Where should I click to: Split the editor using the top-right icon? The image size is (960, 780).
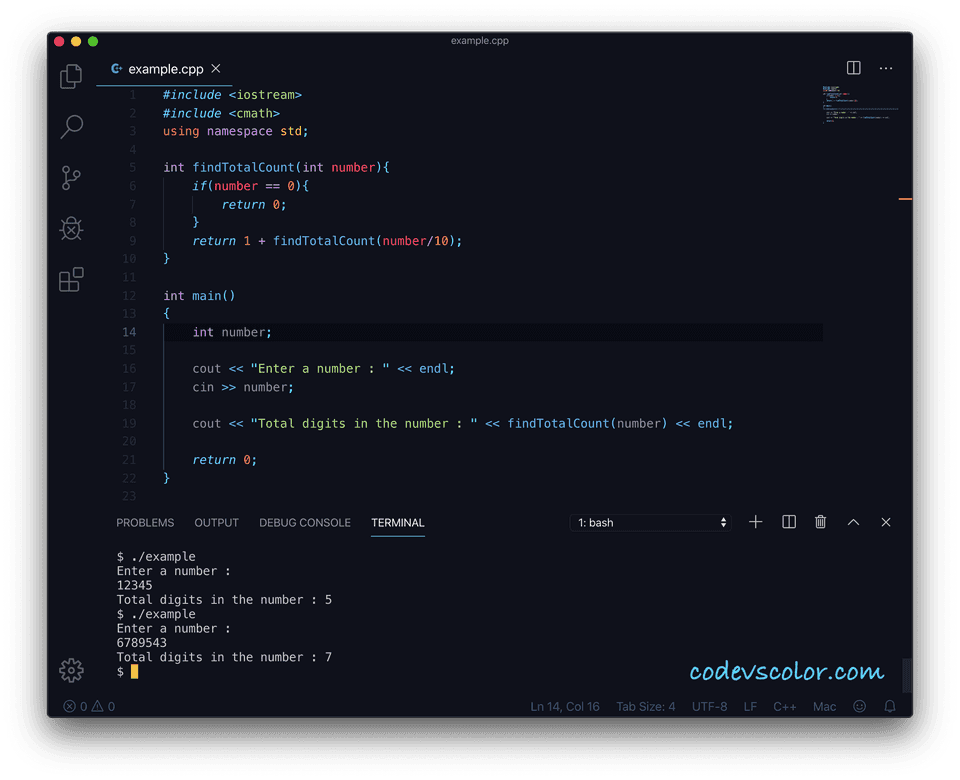853,68
